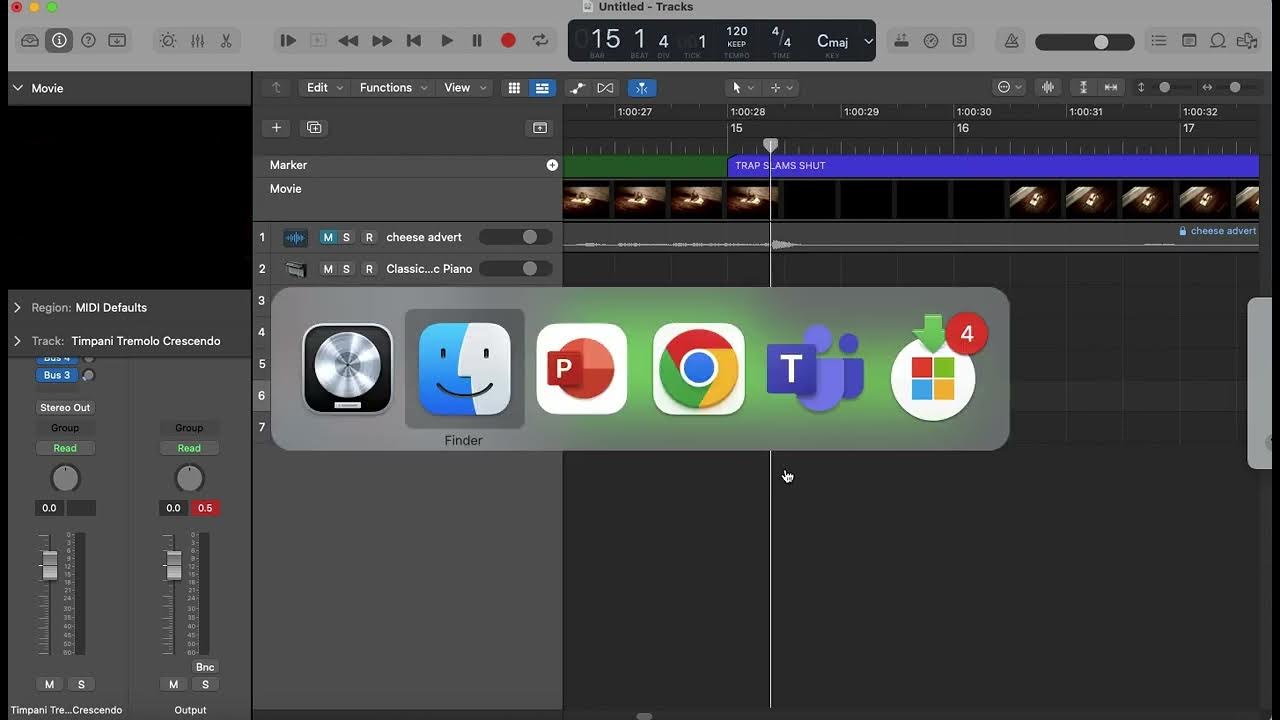Open the Tuner icon
The image size is (1280, 720).
(931, 41)
